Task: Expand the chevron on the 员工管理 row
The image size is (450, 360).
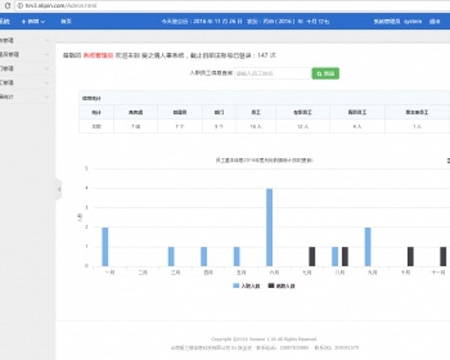Action: click(47, 83)
